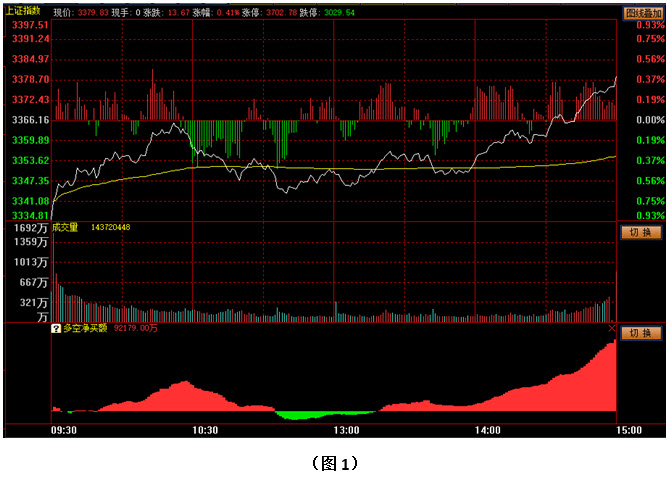Screen dimensions: 668x480
Task: Select the 上证指数 title label
Action: 26,12
